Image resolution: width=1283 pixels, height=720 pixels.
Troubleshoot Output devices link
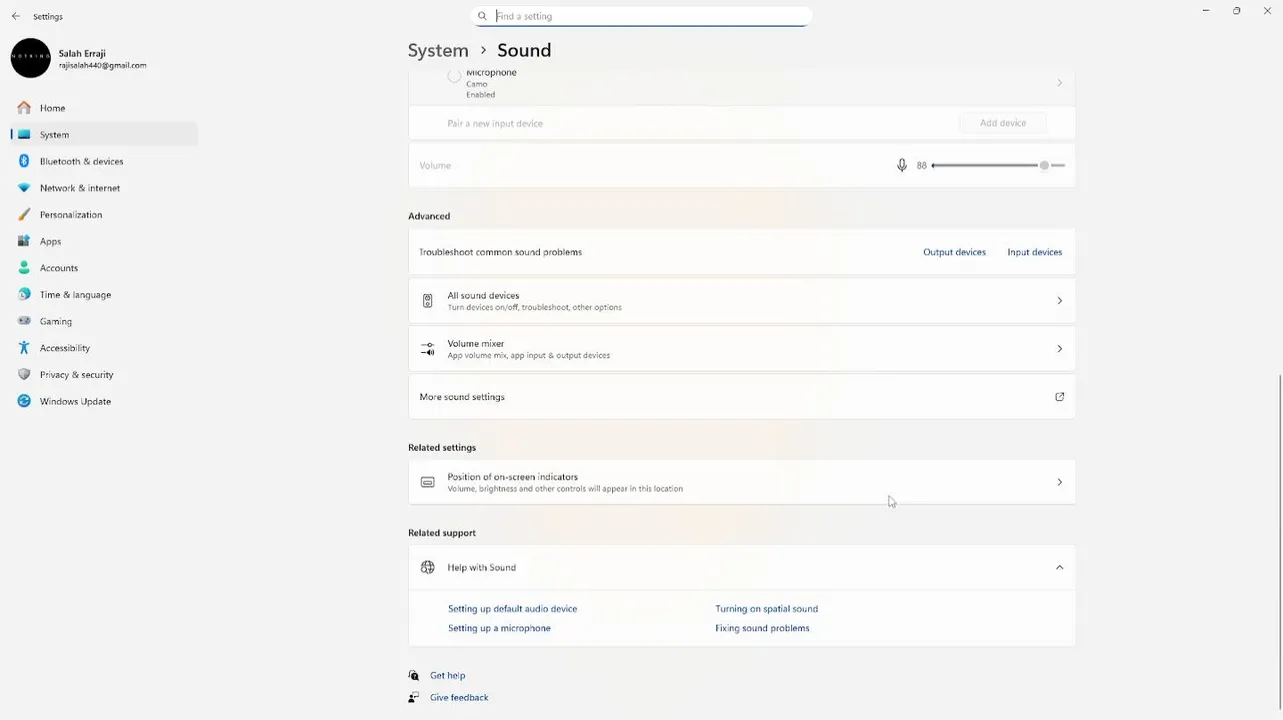tap(954, 252)
